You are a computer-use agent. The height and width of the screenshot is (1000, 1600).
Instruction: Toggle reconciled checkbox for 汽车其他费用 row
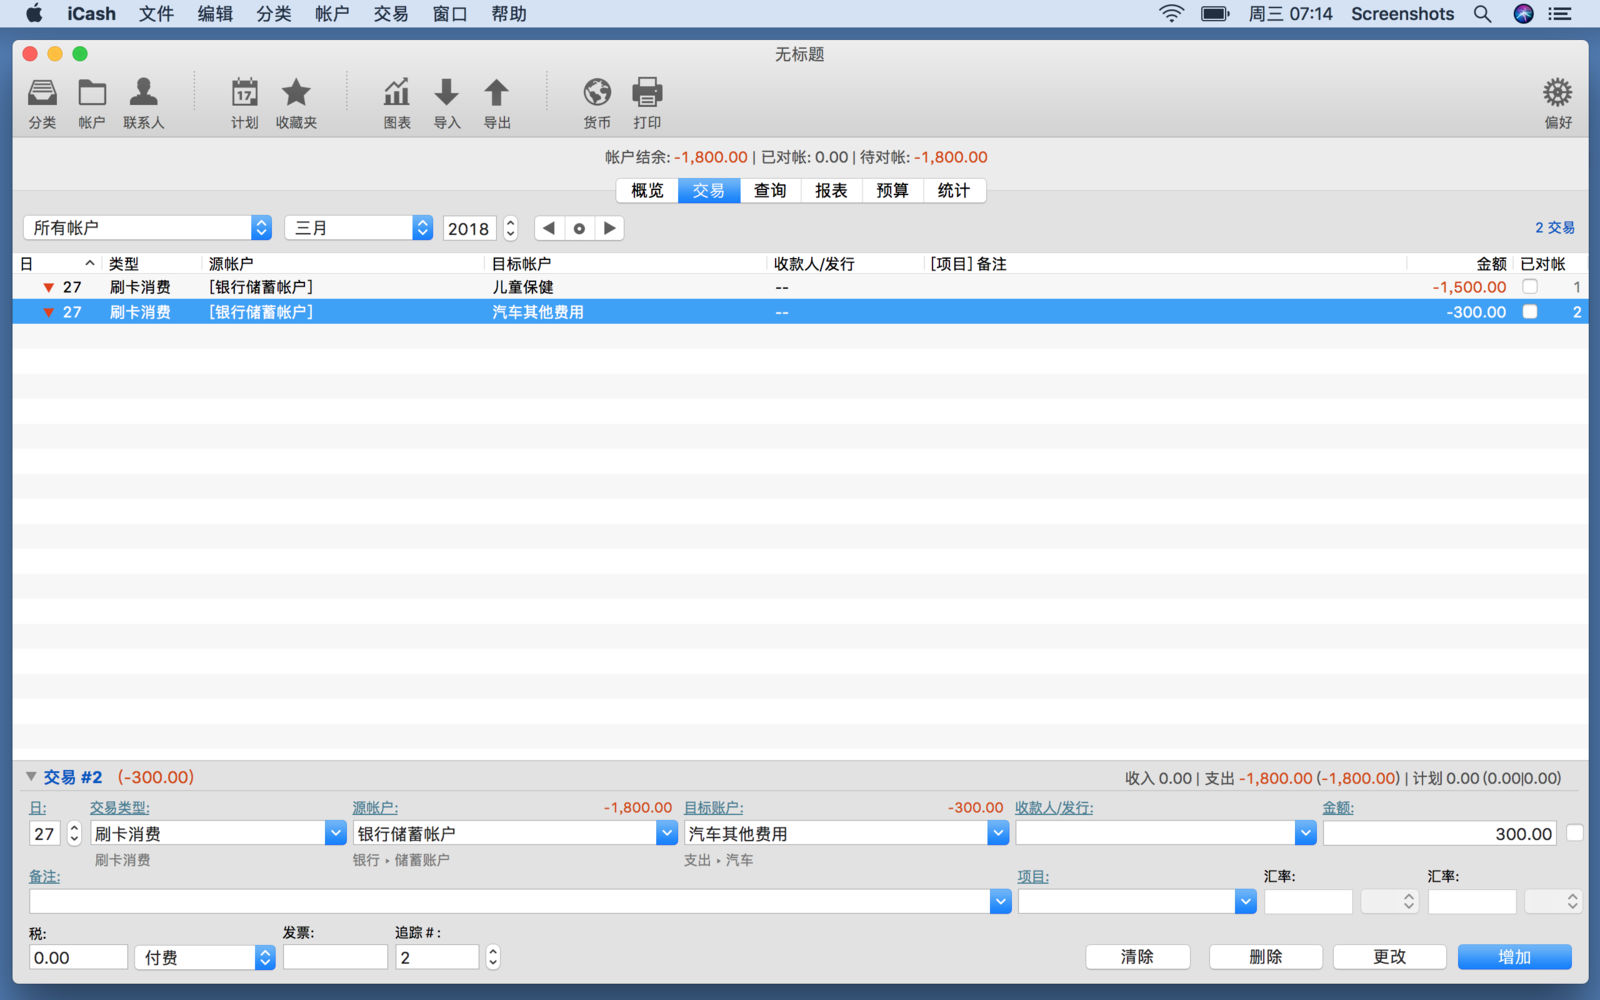(1530, 312)
